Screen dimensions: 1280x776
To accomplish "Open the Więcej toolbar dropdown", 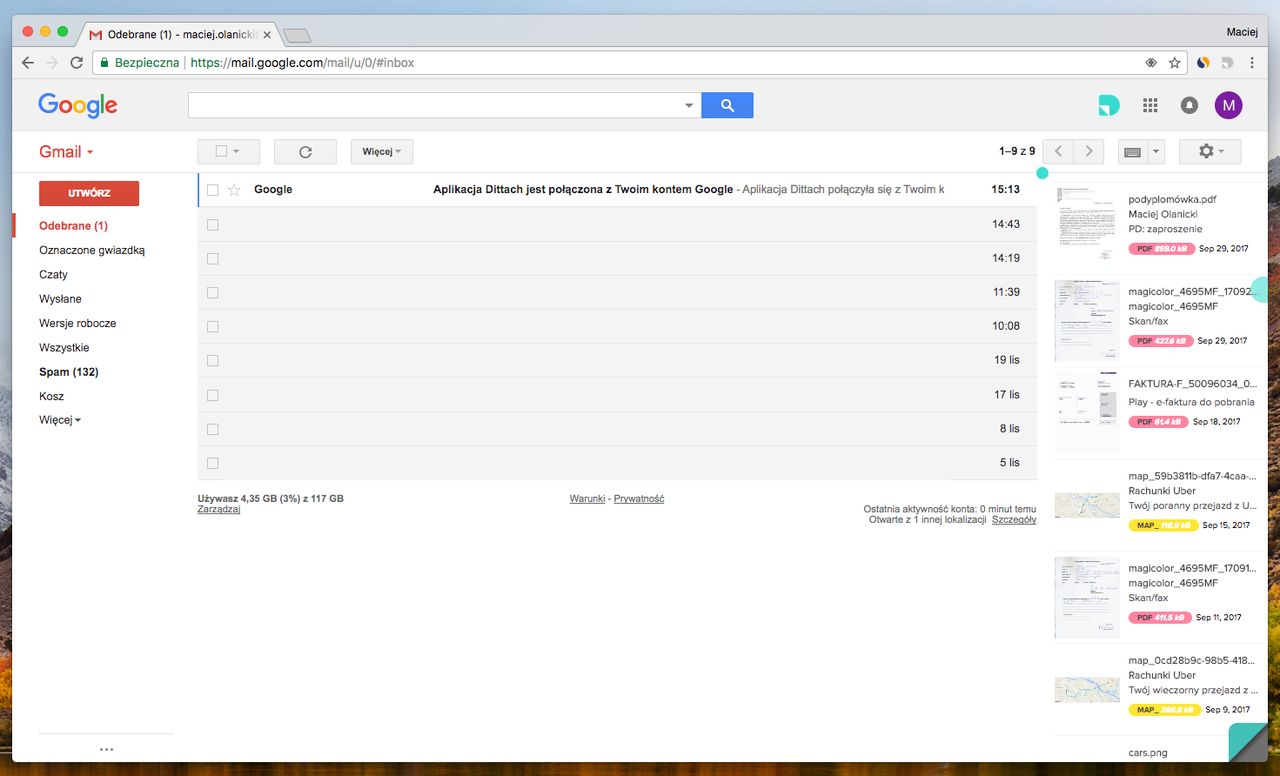I will (381, 152).
